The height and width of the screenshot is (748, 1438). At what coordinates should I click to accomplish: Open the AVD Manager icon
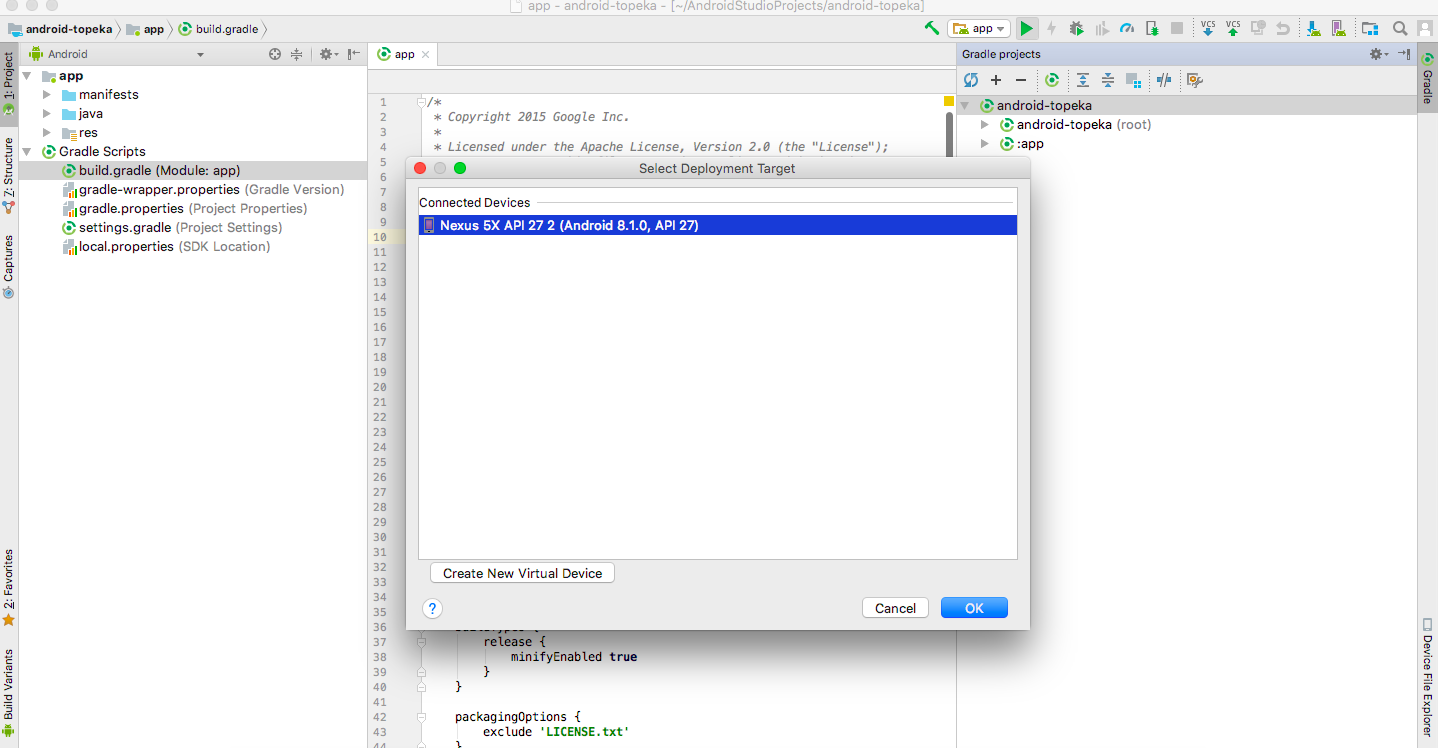click(x=1337, y=29)
